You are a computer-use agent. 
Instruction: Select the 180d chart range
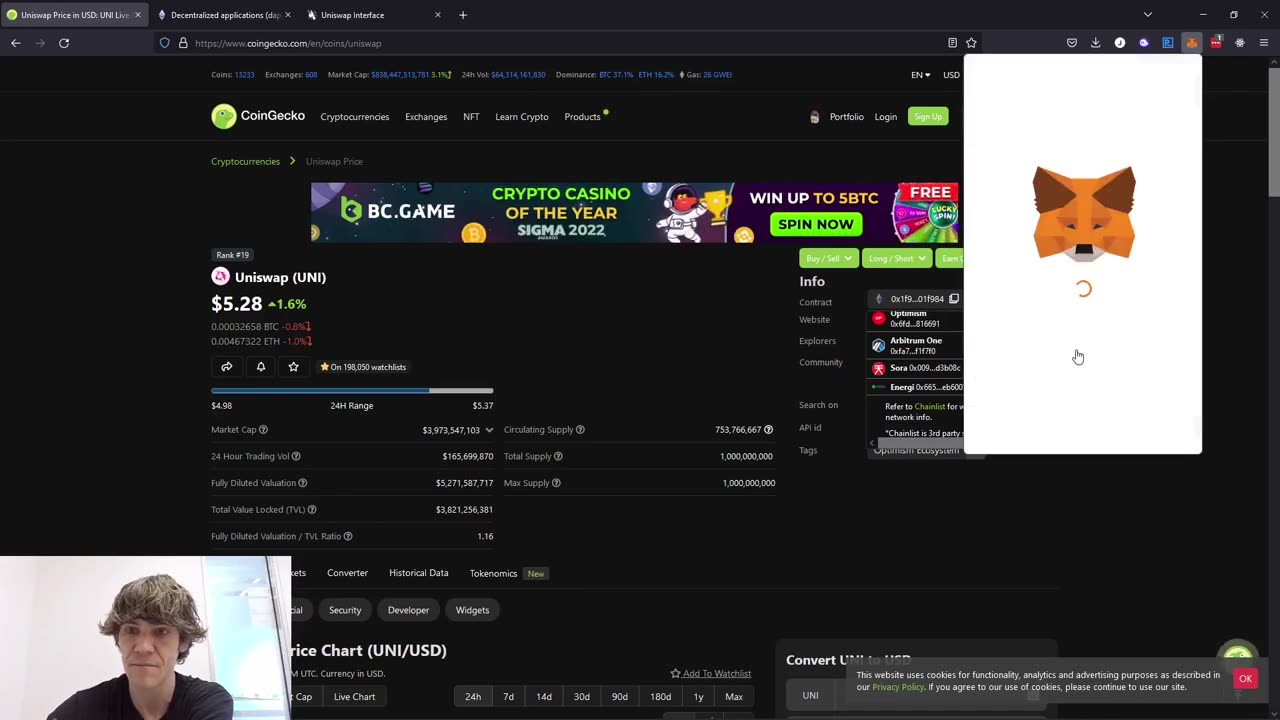pyautogui.click(x=660, y=697)
